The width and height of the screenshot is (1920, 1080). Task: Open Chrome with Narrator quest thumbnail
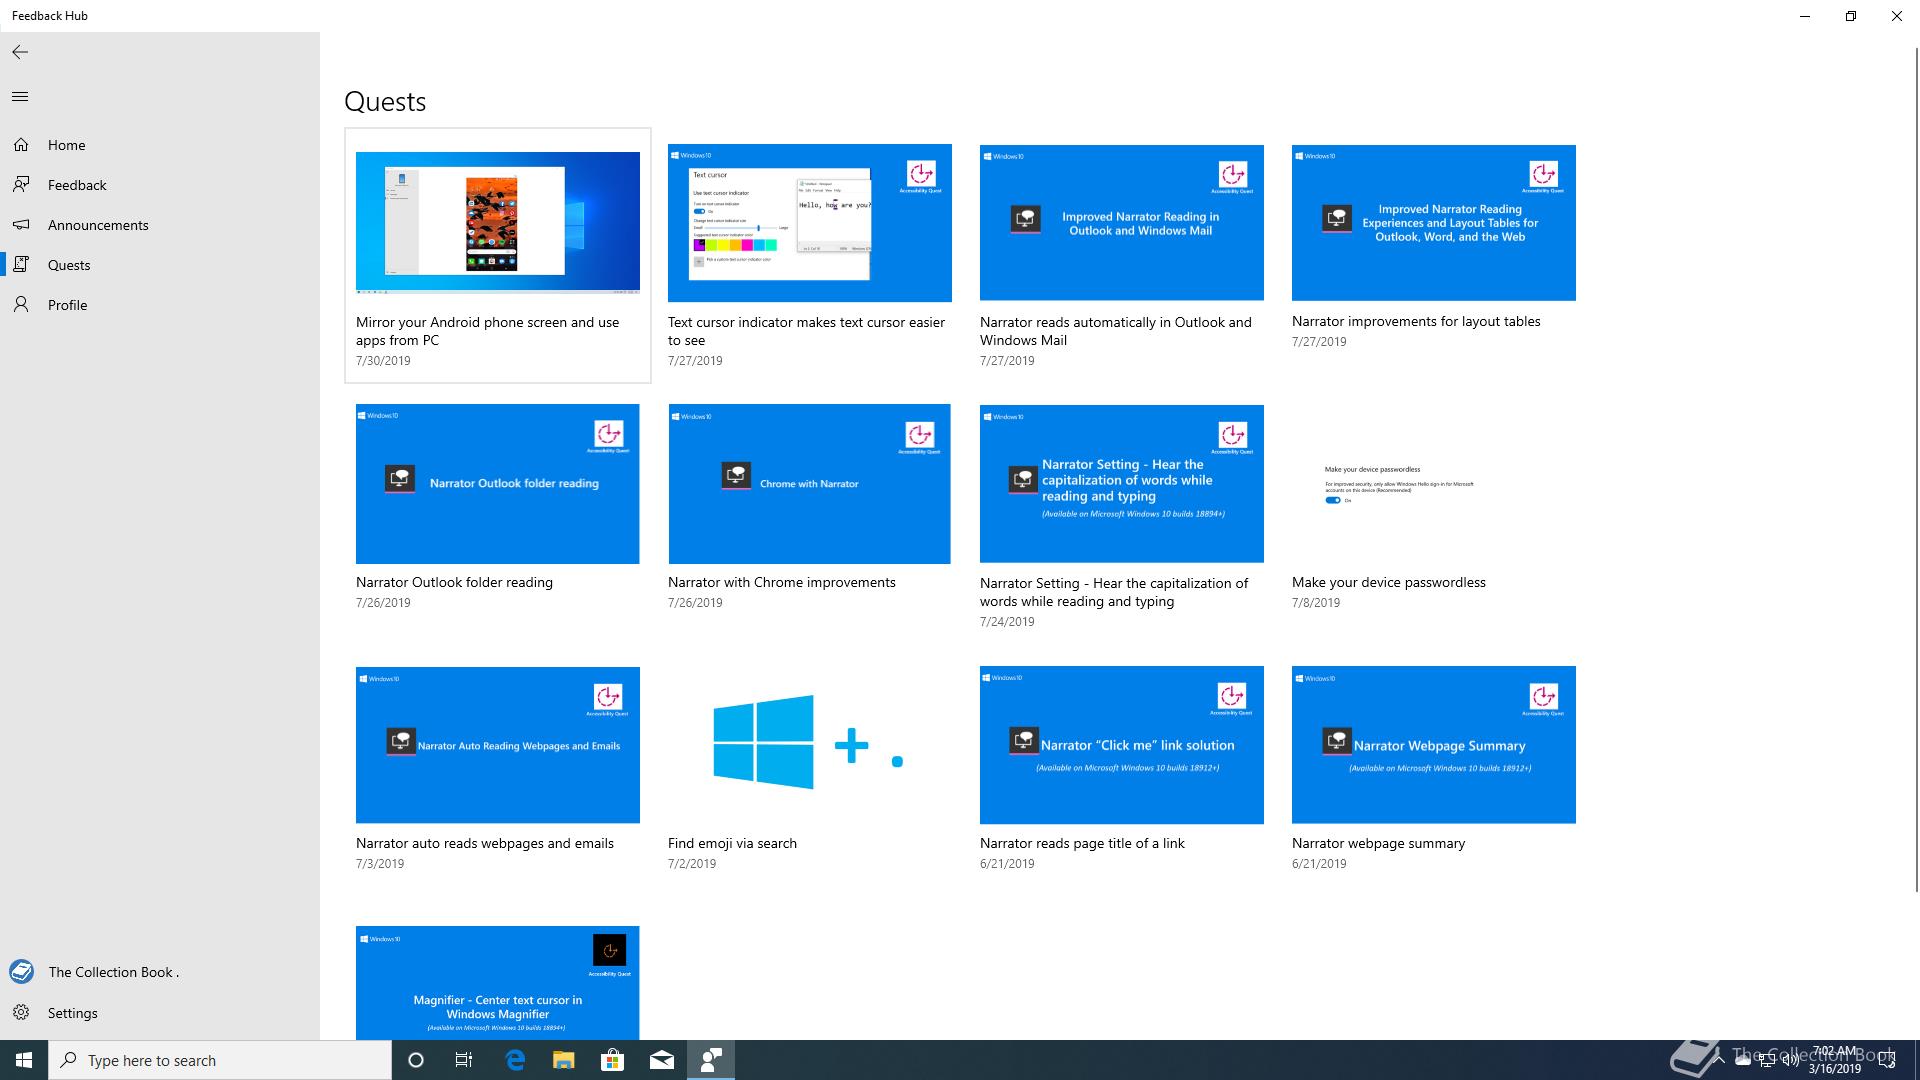810,484
